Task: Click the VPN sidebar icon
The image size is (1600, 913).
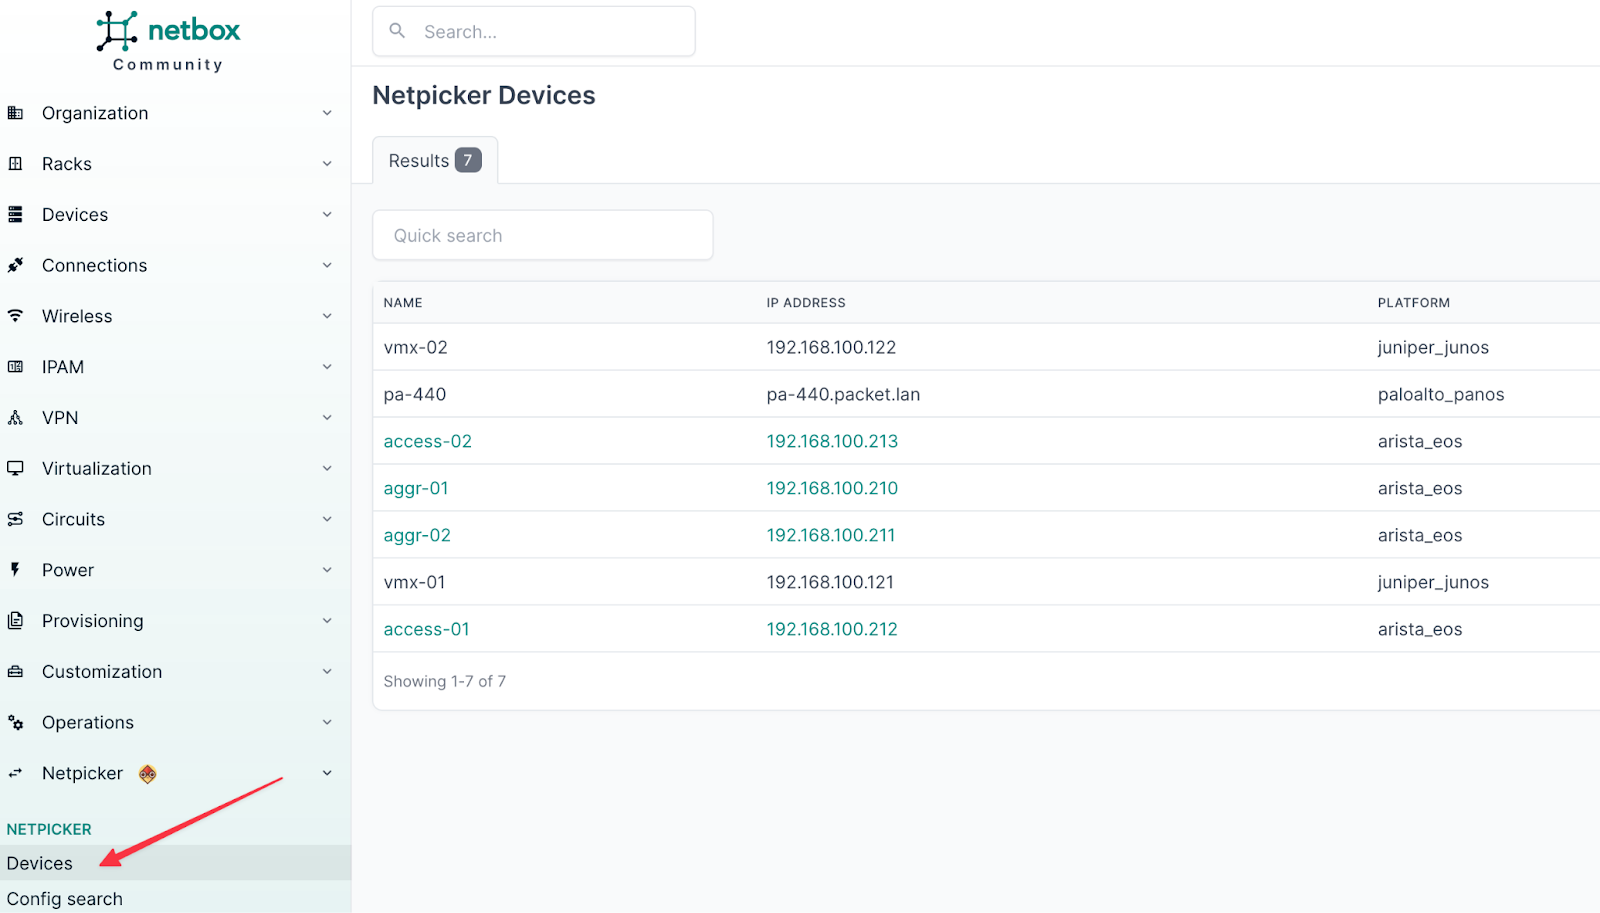Action: [x=15, y=418]
